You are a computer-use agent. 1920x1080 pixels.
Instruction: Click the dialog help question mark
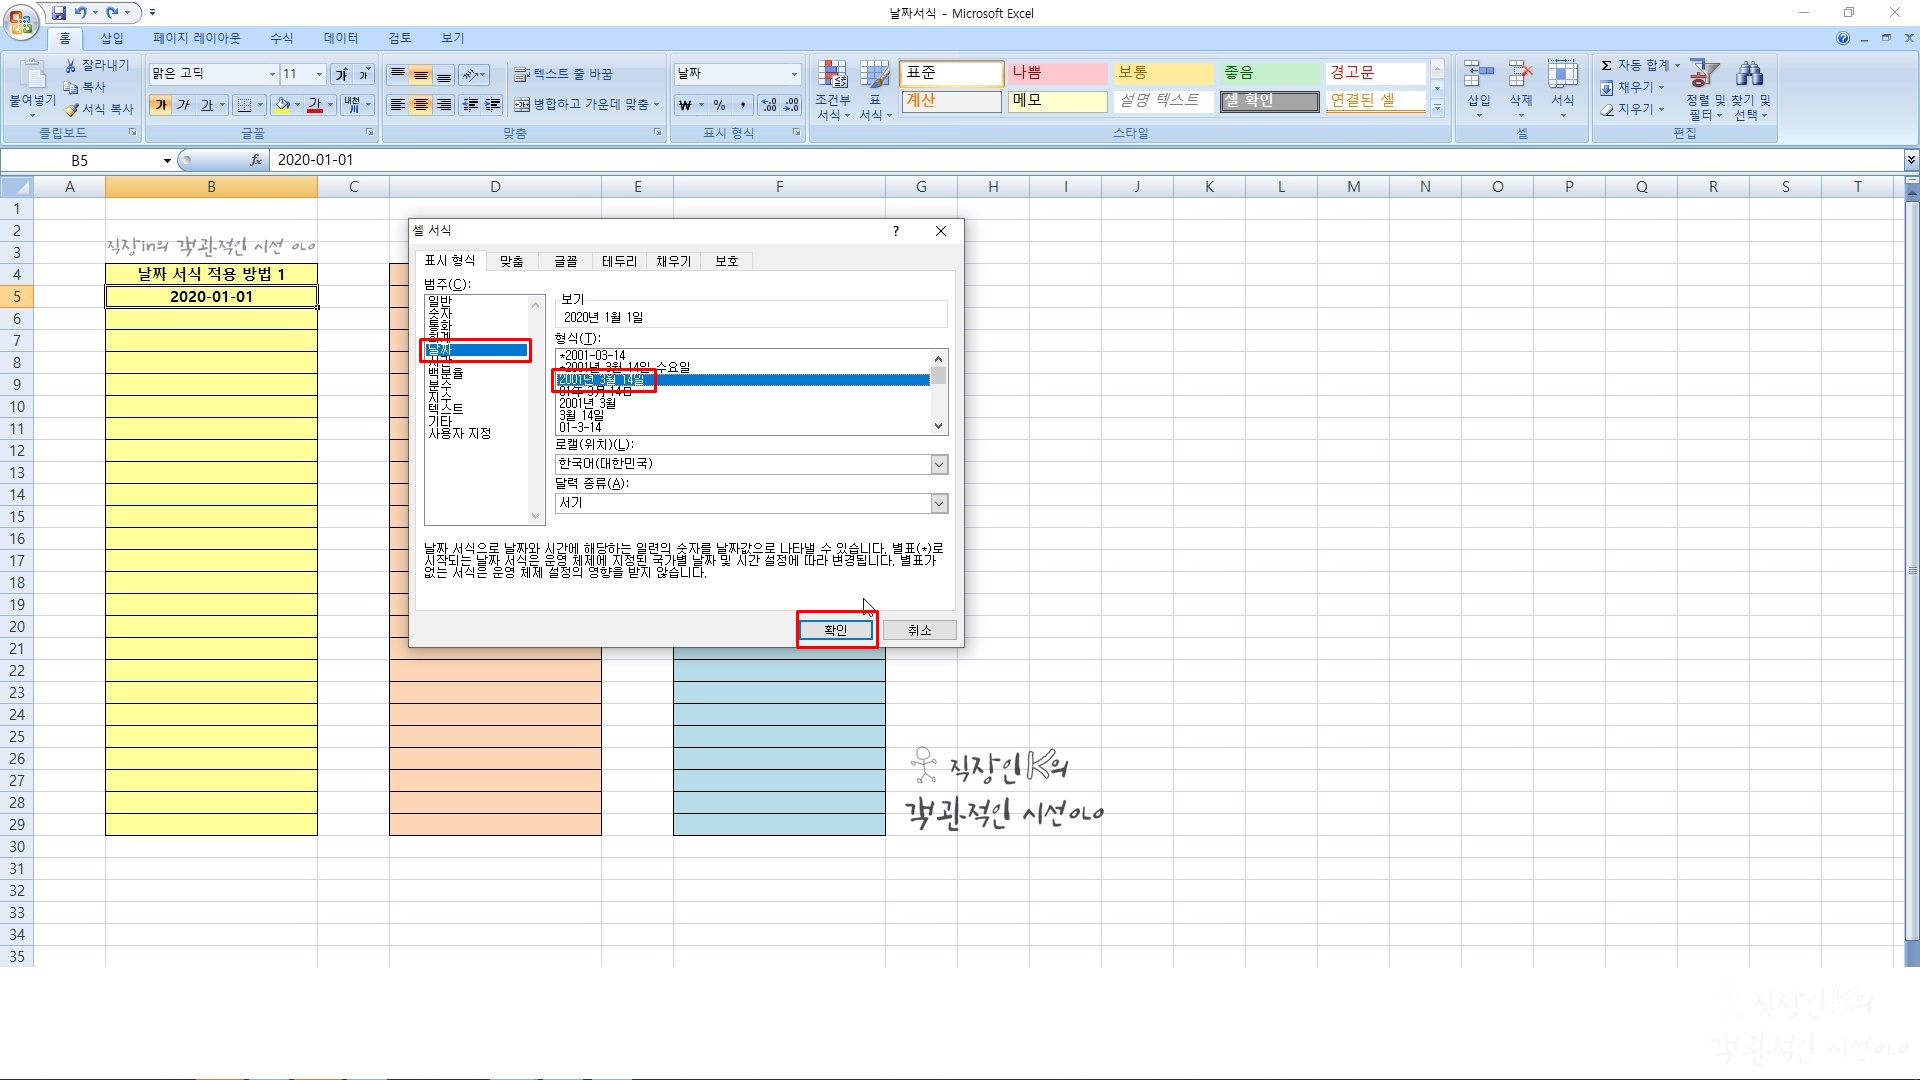tap(896, 231)
